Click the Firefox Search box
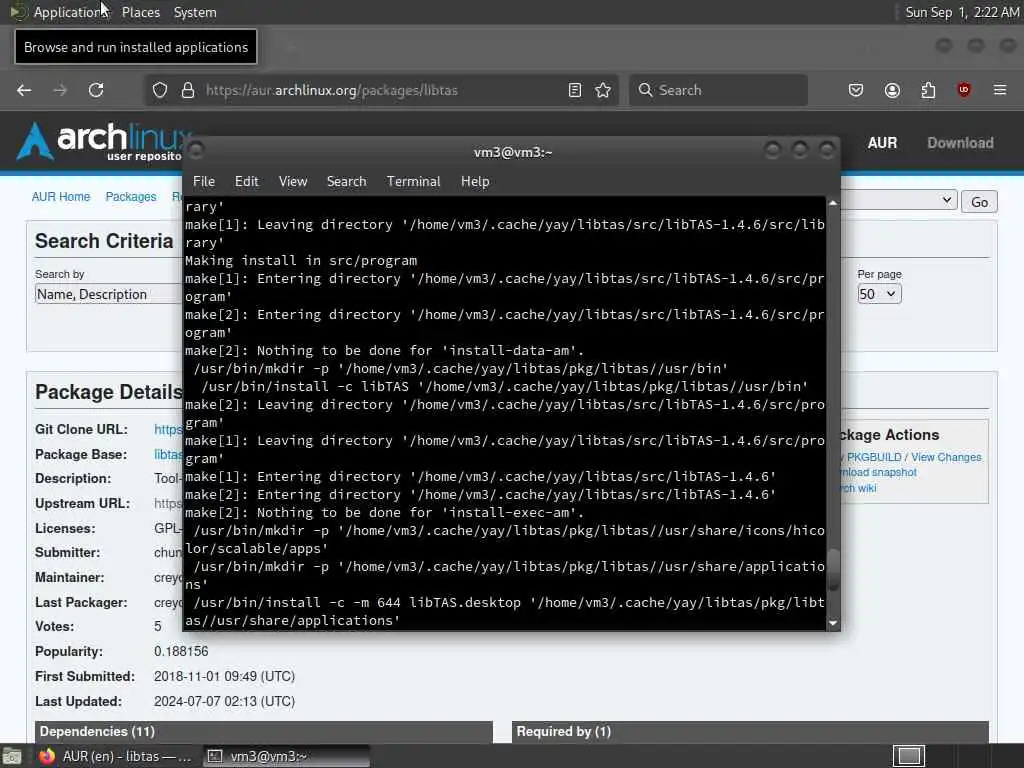This screenshot has height=768, width=1024. pyautogui.click(x=718, y=90)
